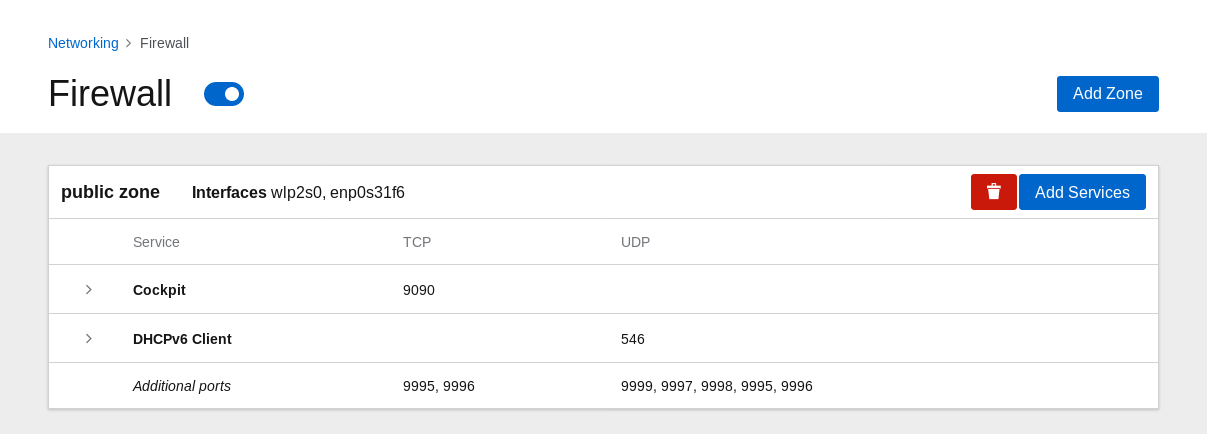
Task: Click the breadcrumb separator chevron icon
Action: tap(129, 43)
